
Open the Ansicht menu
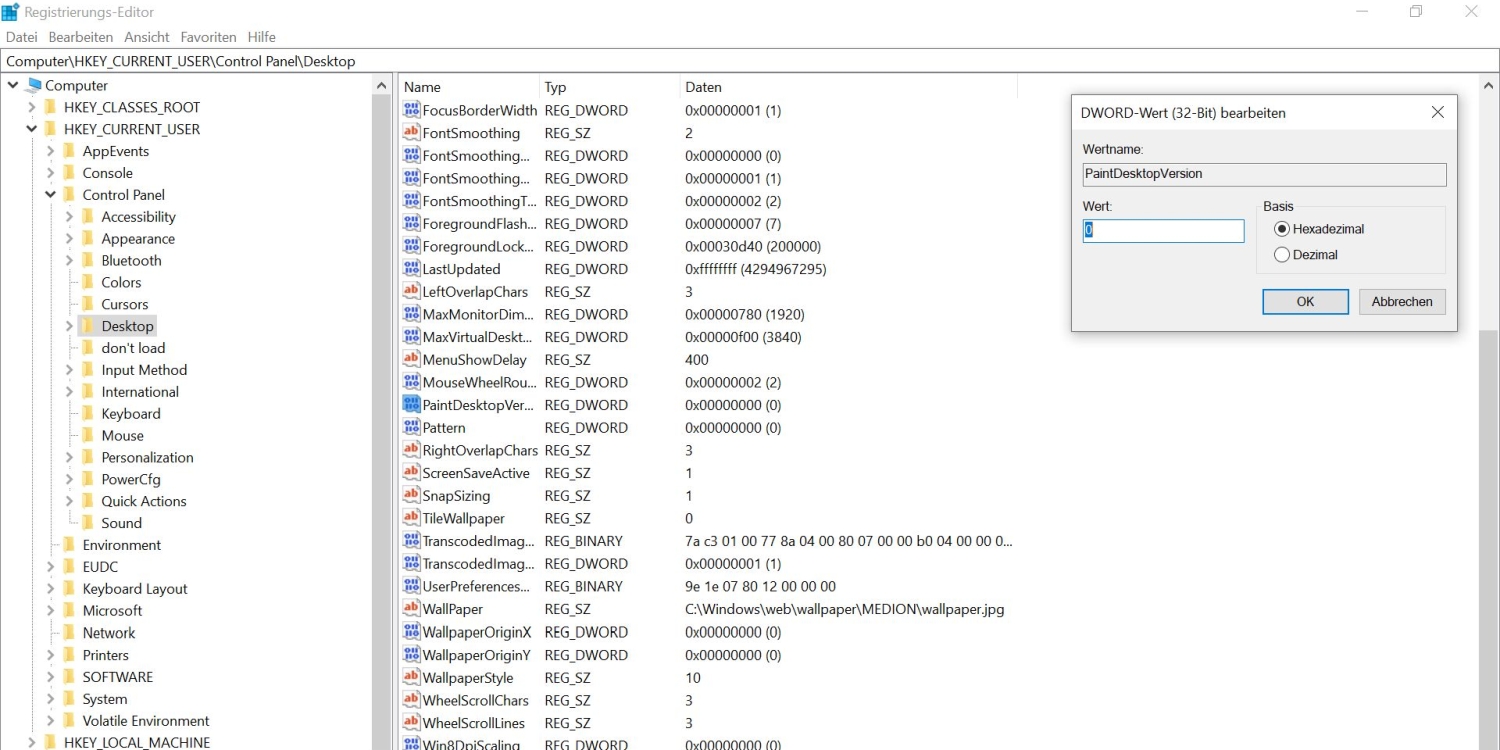(146, 36)
